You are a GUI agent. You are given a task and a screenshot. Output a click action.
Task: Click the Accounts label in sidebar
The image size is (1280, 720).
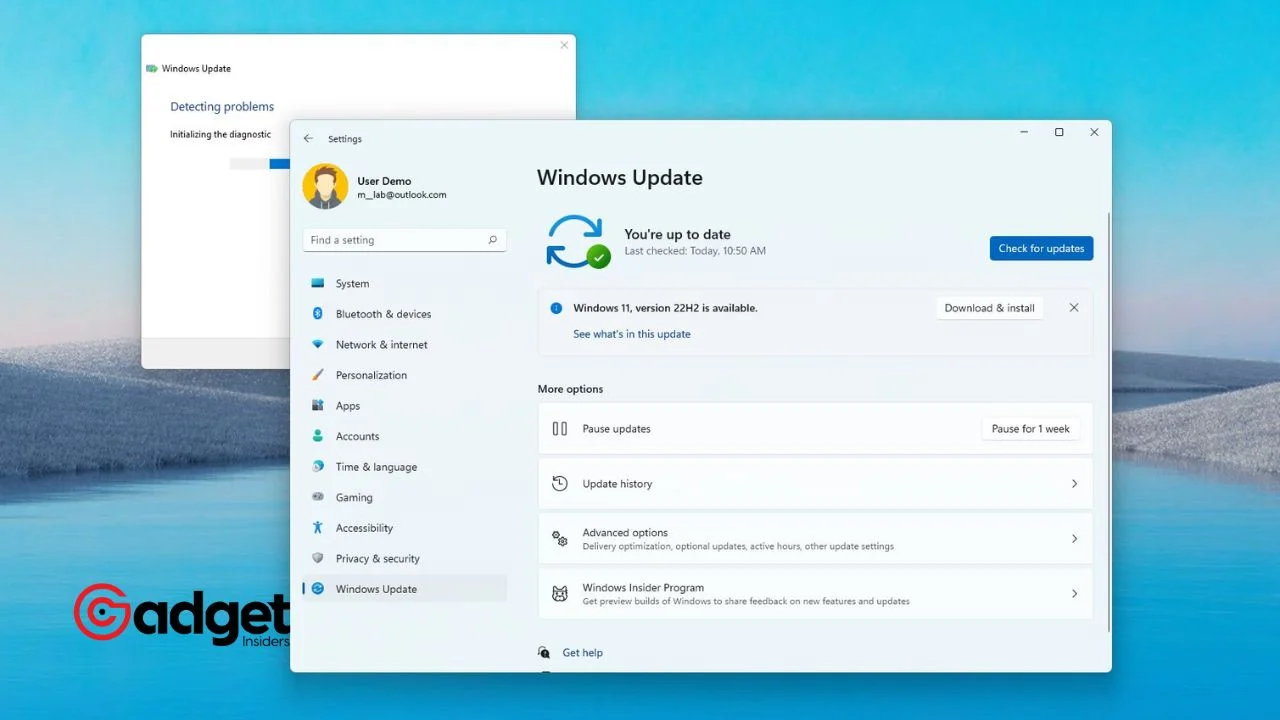click(358, 437)
